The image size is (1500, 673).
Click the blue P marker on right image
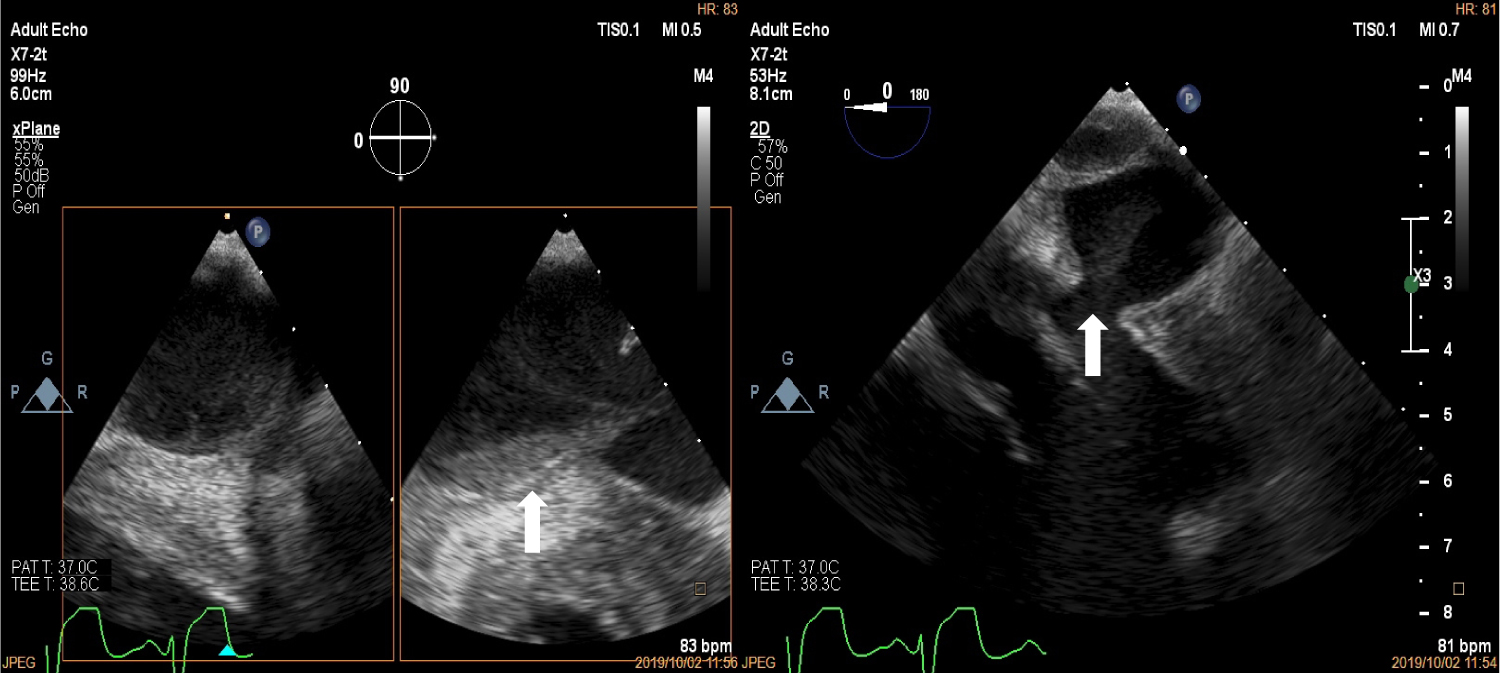(1188, 98)
